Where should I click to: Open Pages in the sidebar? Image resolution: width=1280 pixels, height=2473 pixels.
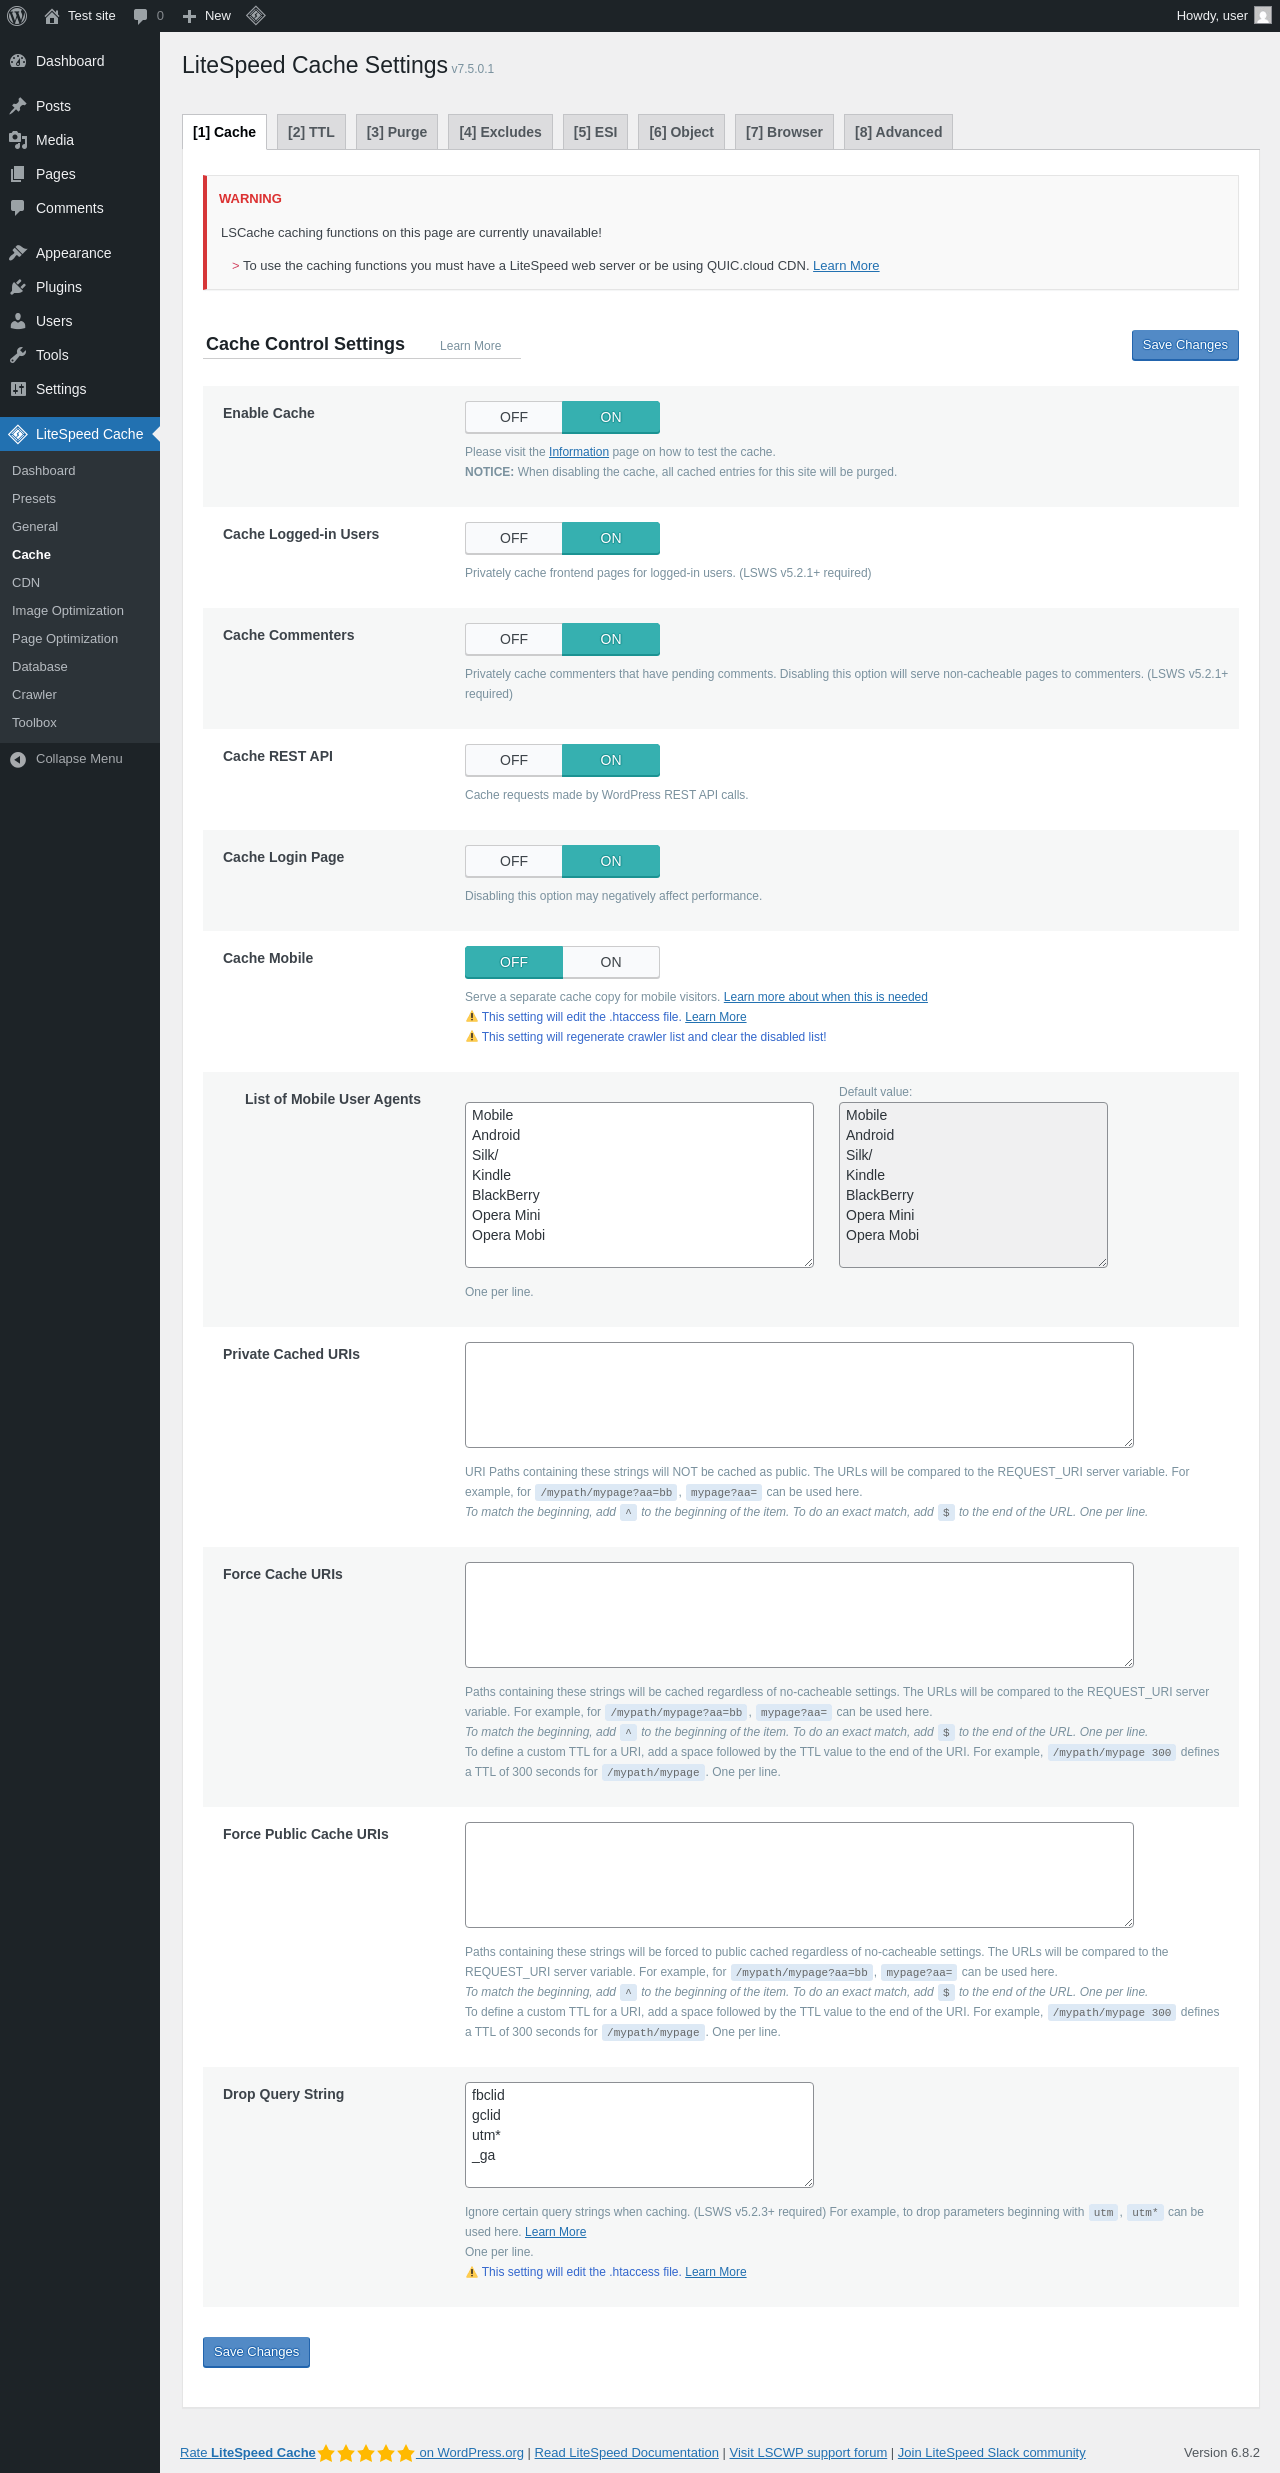click(80, 174)
